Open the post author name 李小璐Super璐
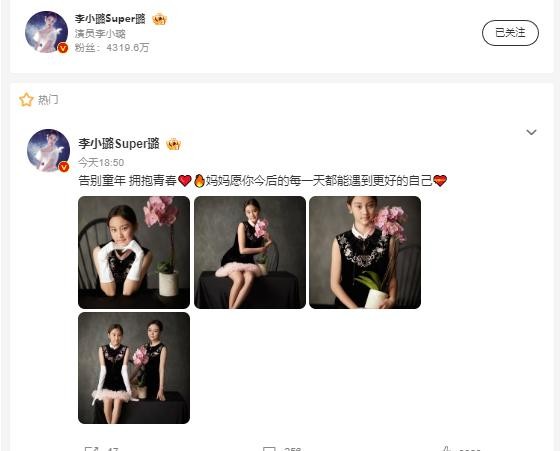 point(119,144)
